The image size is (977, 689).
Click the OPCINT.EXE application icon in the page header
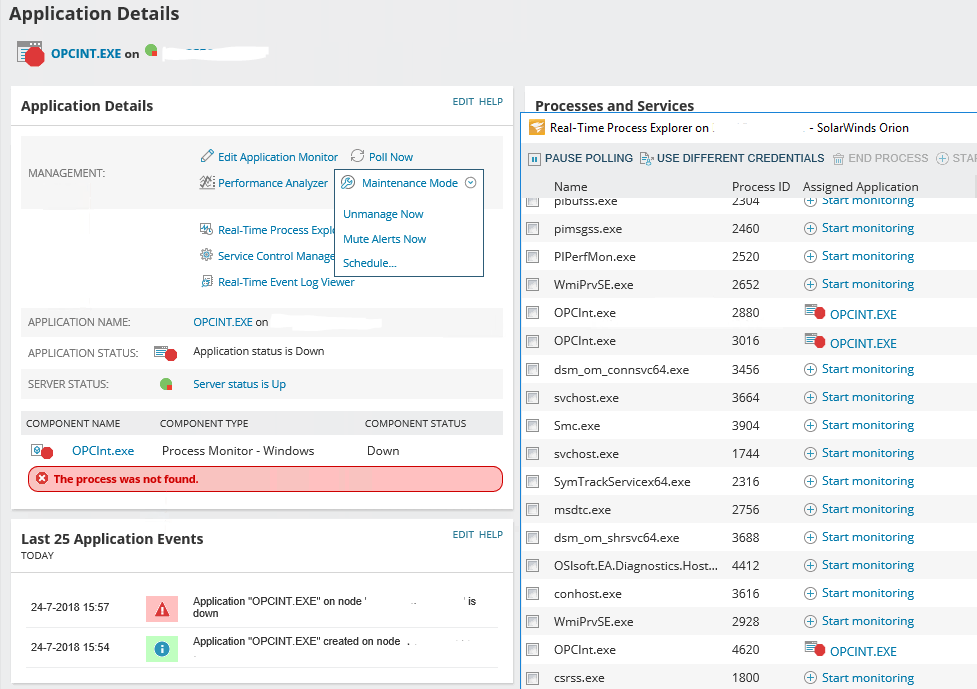[x=31, y=54]
